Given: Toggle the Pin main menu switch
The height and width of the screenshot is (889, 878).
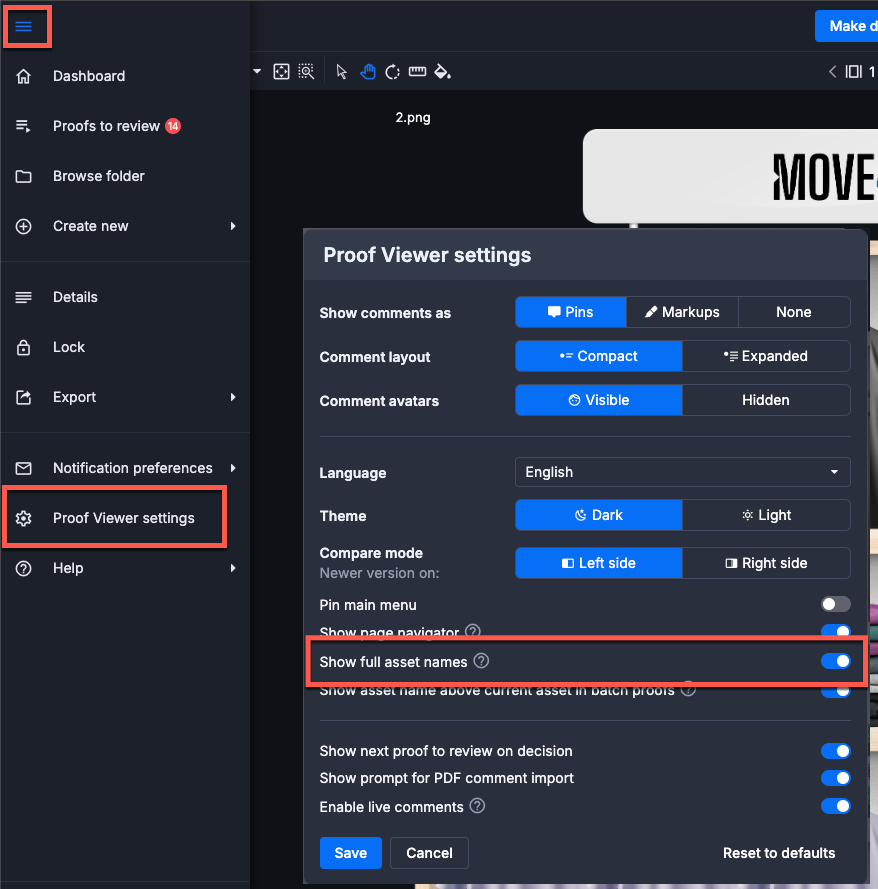Looking at the screenshot, I should click(835, 604).
